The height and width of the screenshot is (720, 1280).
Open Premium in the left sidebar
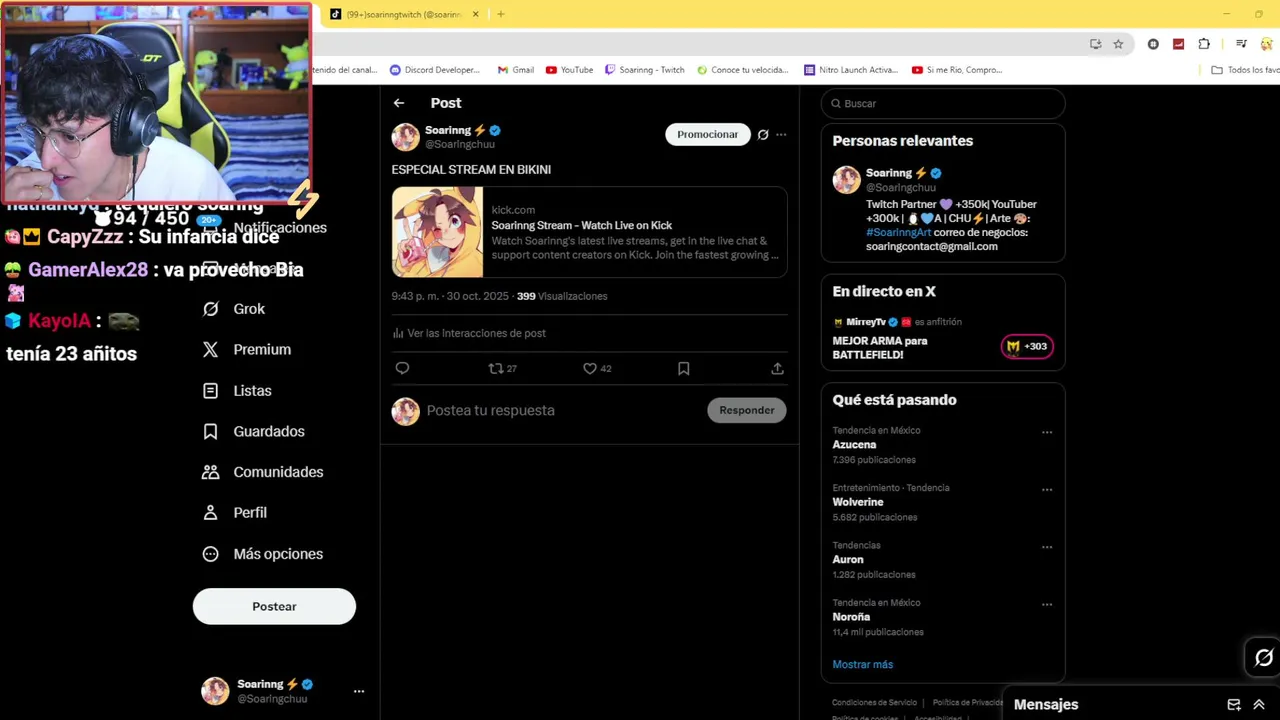[x=247, y=349]
